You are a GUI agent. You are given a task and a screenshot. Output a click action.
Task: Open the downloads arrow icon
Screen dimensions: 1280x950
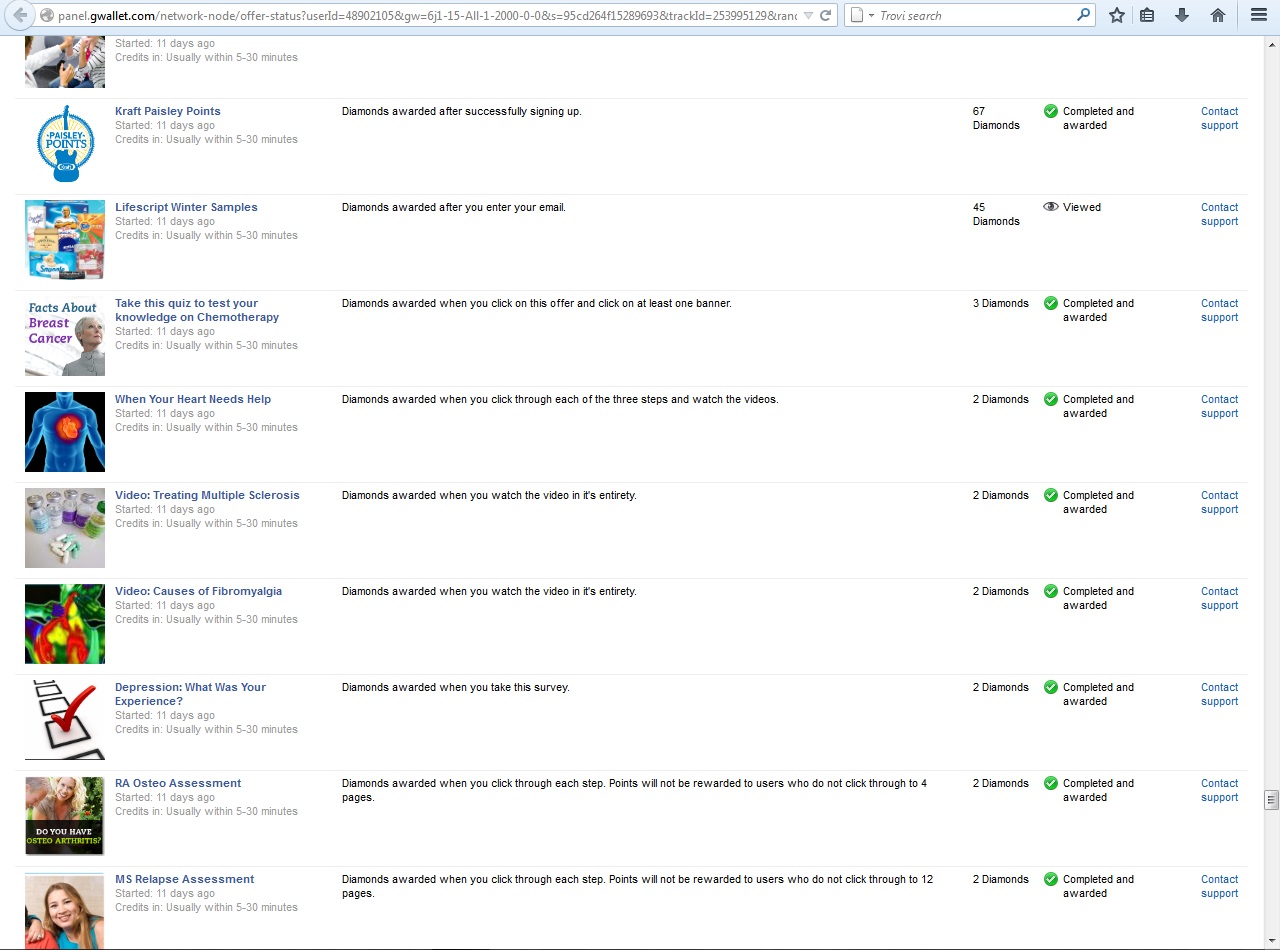1181,16
